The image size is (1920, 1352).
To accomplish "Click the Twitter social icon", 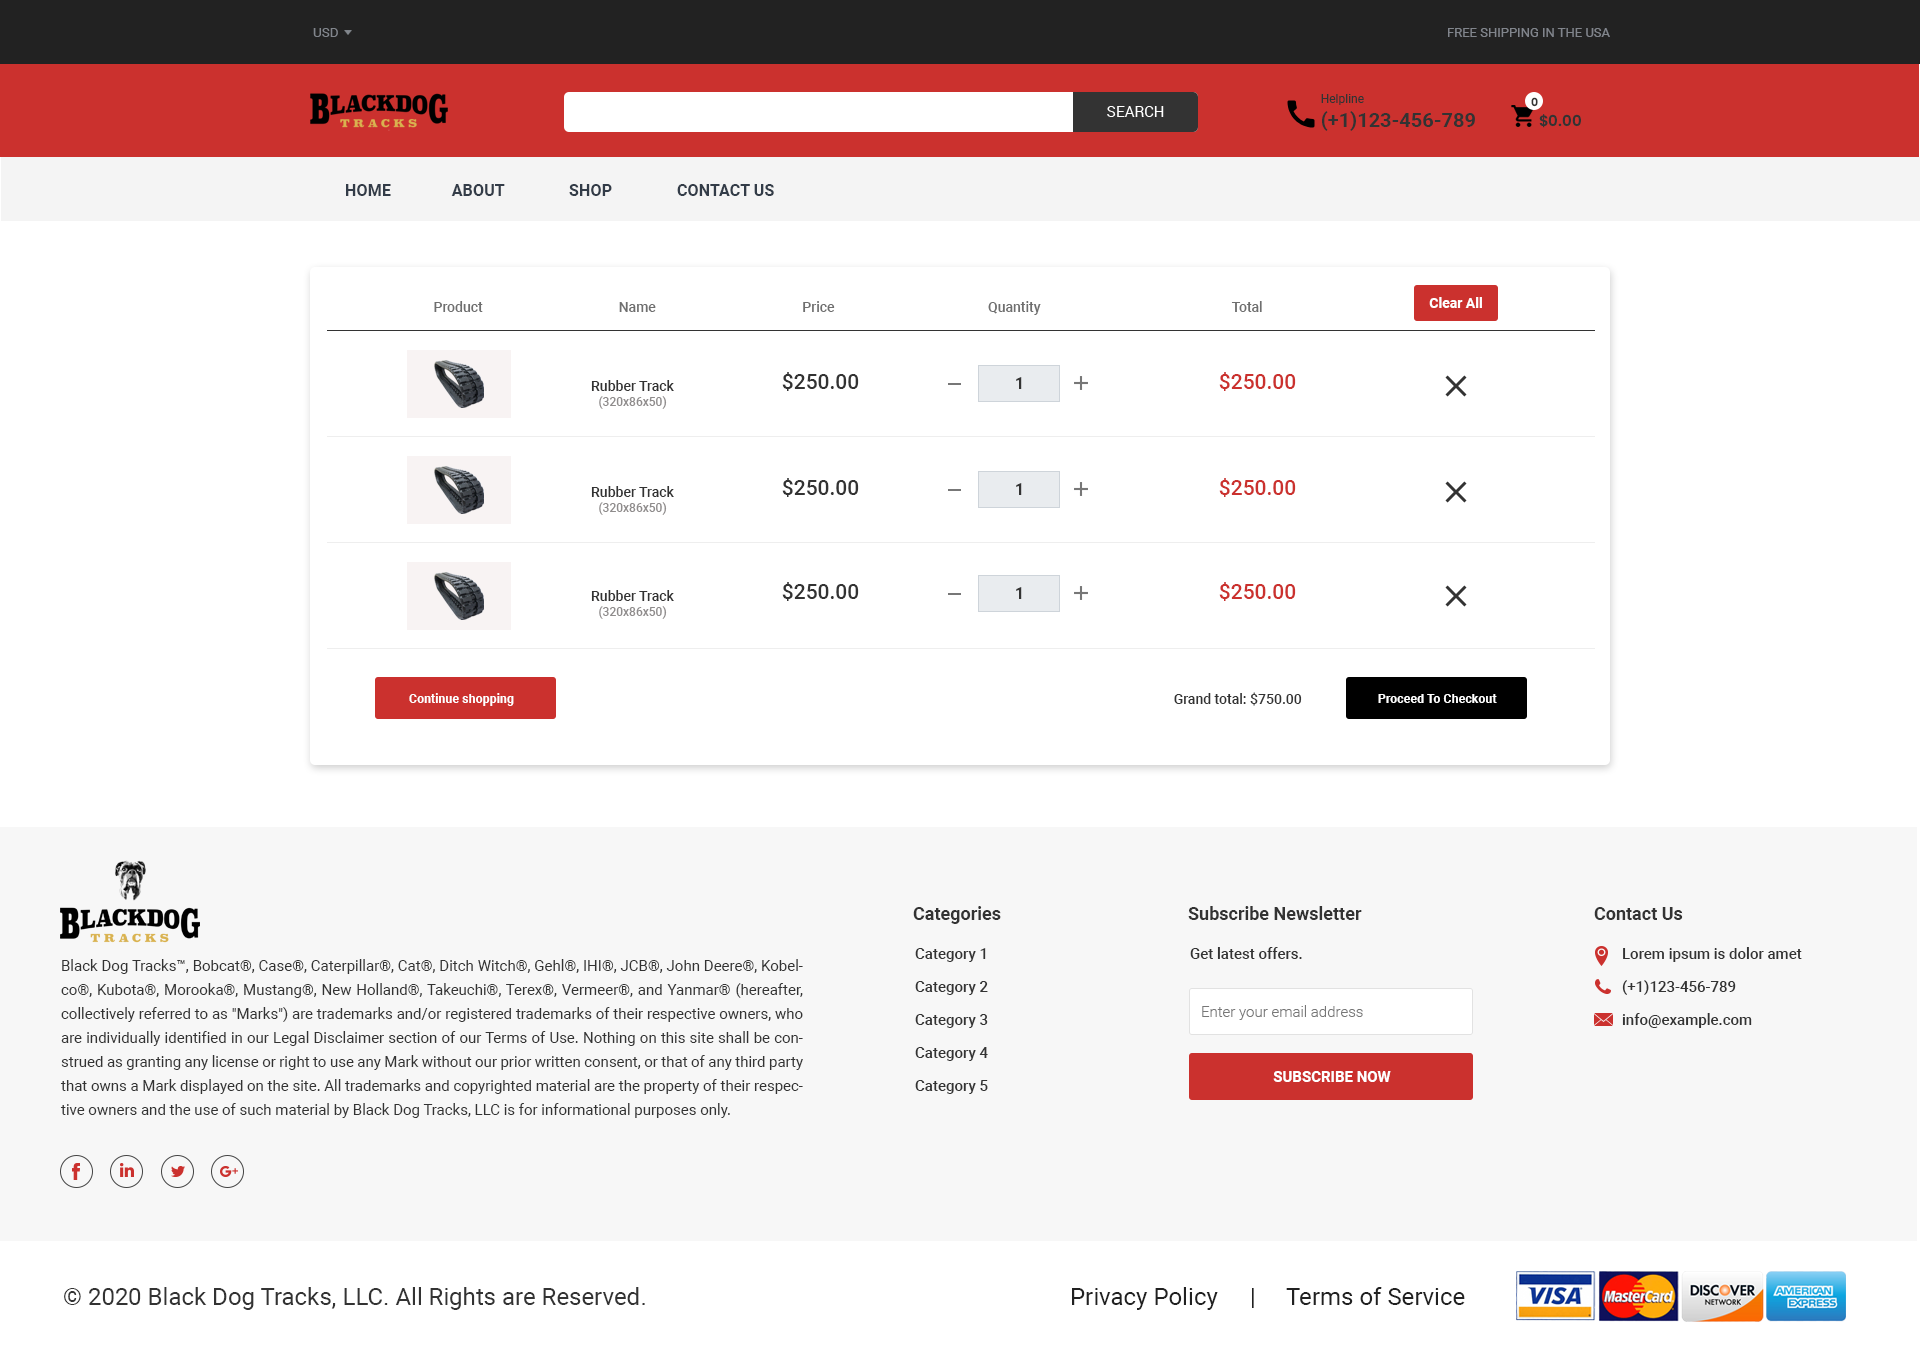I will (177, 1171).
